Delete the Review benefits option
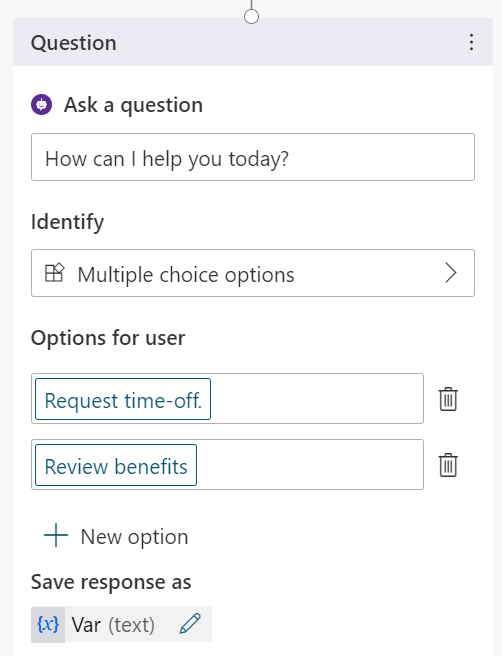The width and height of the screenshot is (502, 656). 448,464
